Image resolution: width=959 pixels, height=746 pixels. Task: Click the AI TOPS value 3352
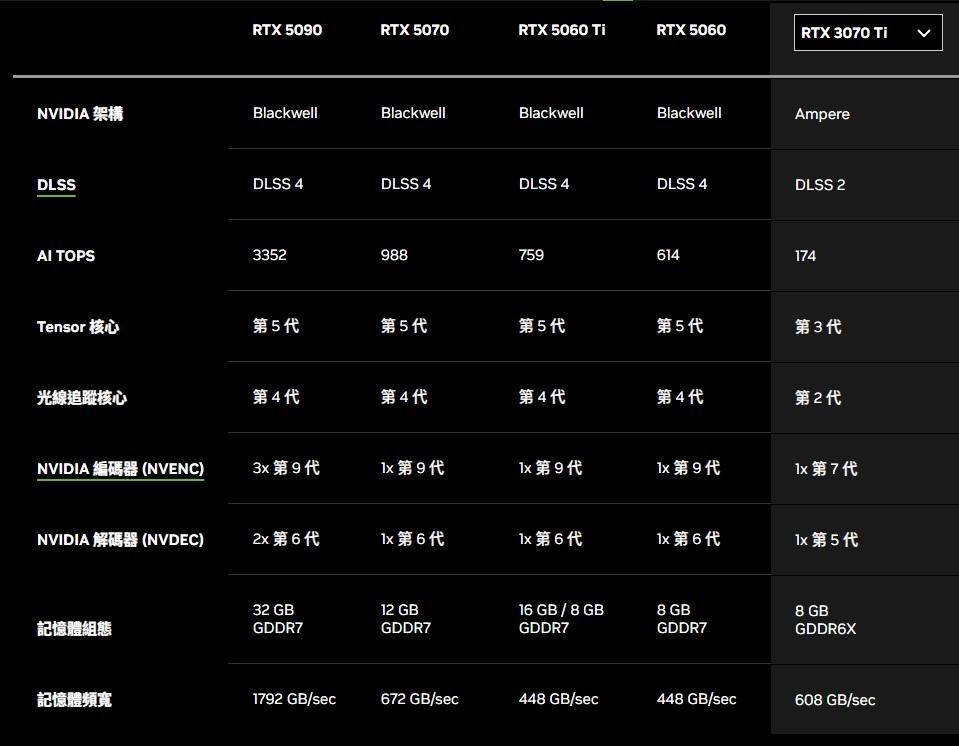[270, 255]
